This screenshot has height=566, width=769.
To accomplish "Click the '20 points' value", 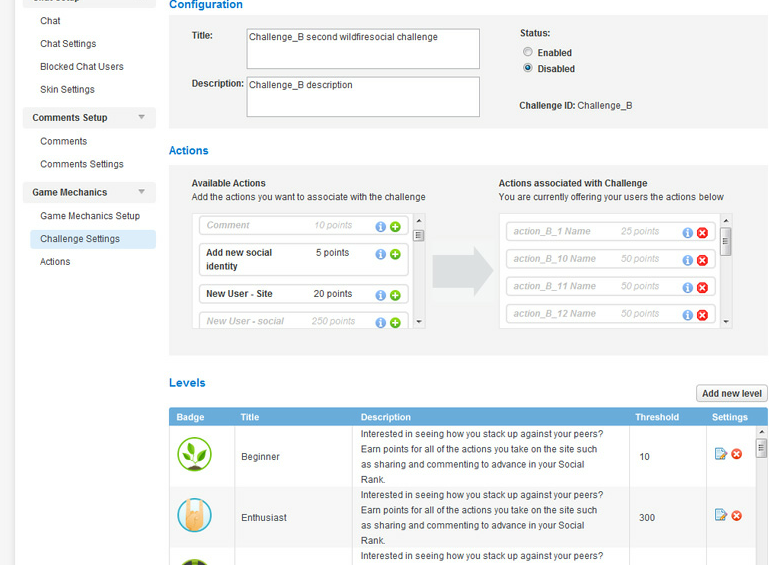I will 333,294.
